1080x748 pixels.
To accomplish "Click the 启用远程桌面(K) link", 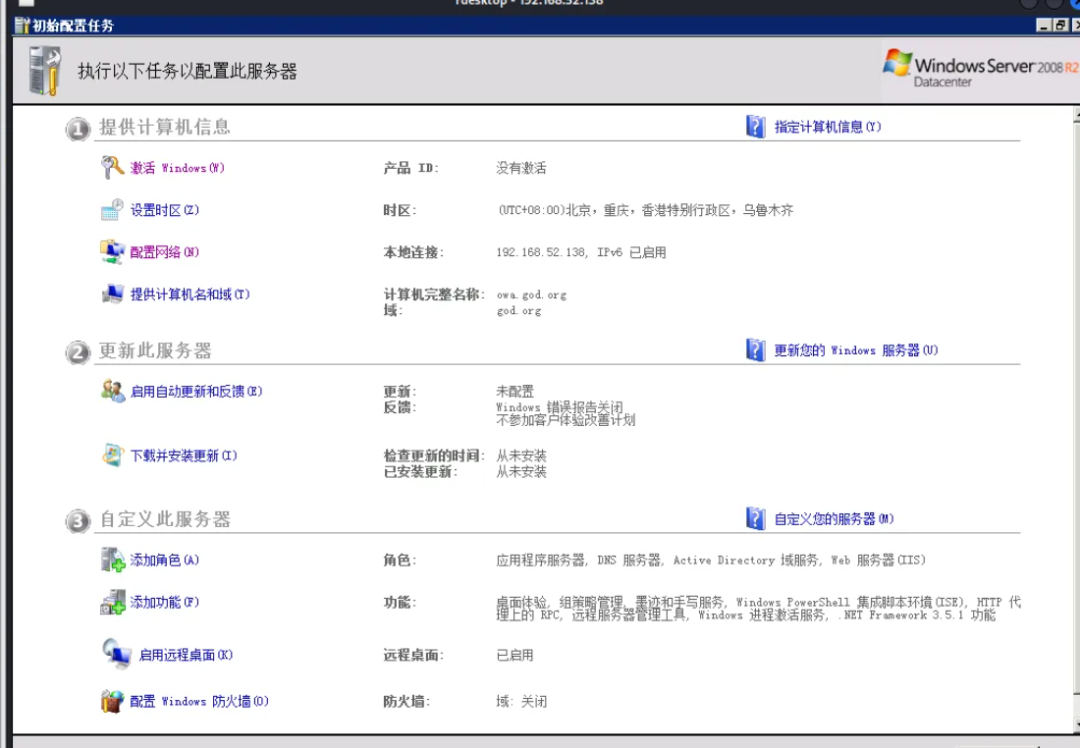I will tap(186, 654).
